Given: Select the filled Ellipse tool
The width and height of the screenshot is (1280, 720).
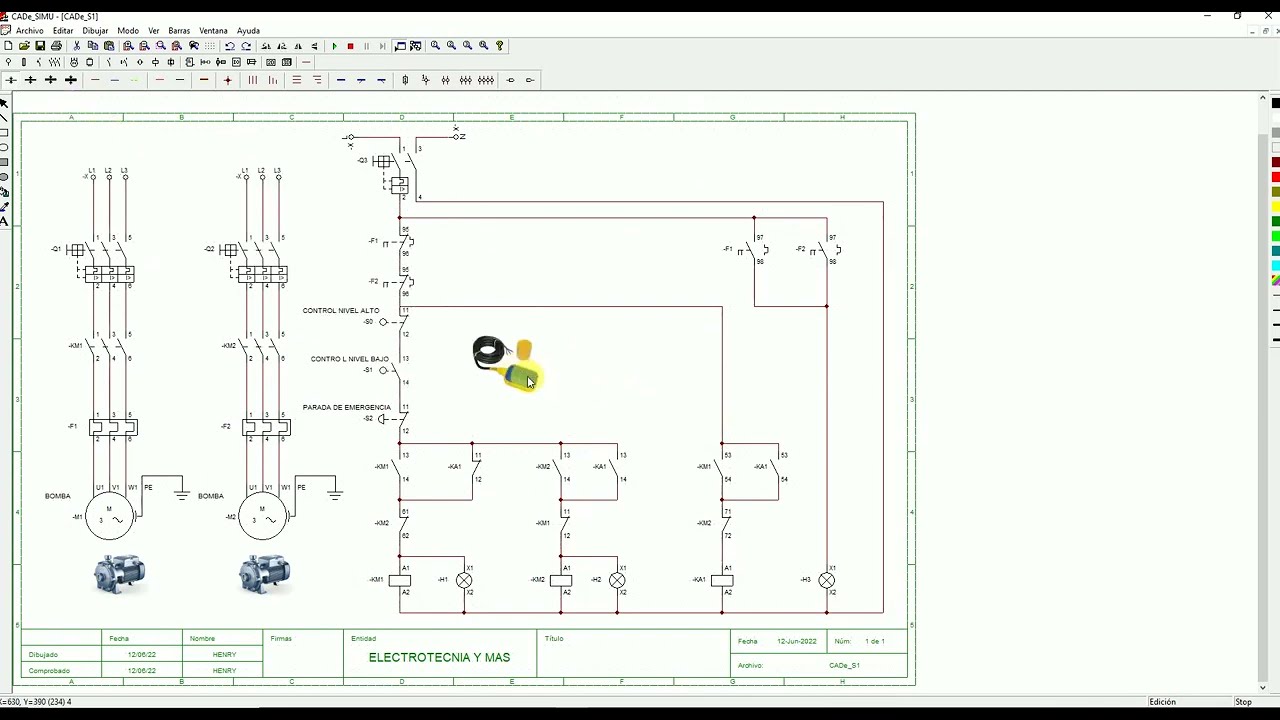Looking at the screenshot, I should (x=4, y=177).
